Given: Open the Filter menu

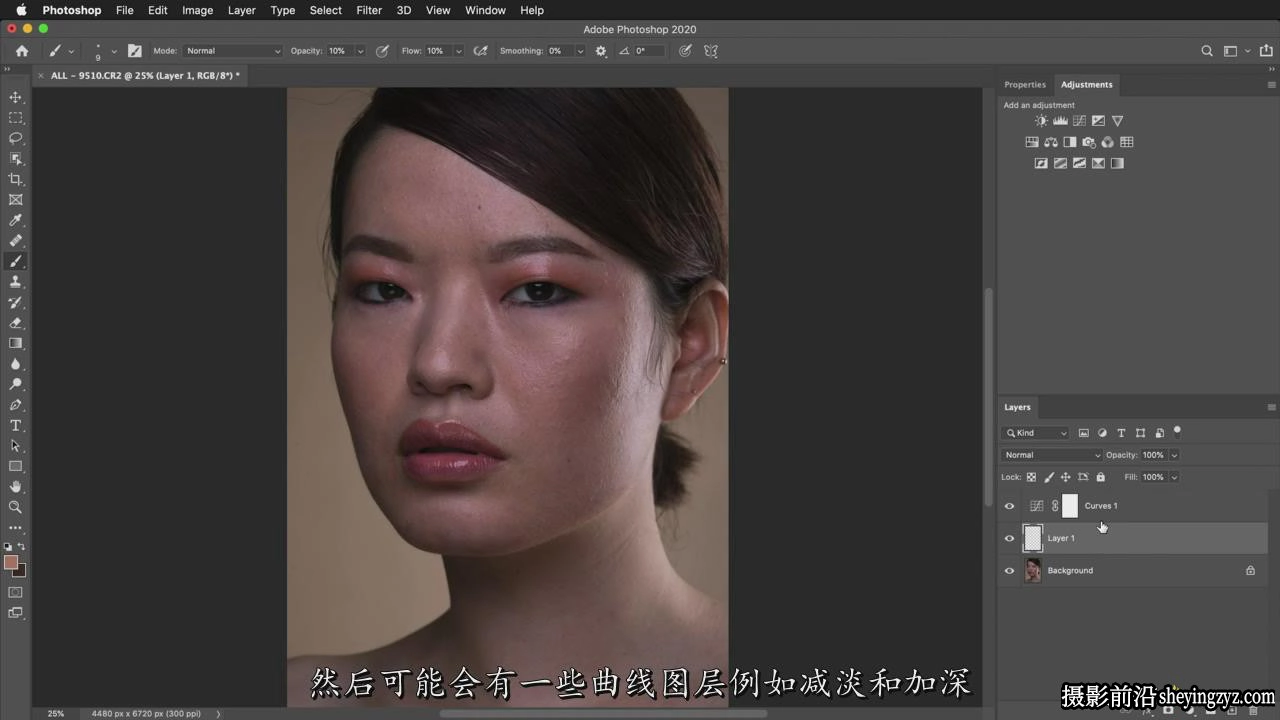Looking at the screenshot, I should click(369, 10).
